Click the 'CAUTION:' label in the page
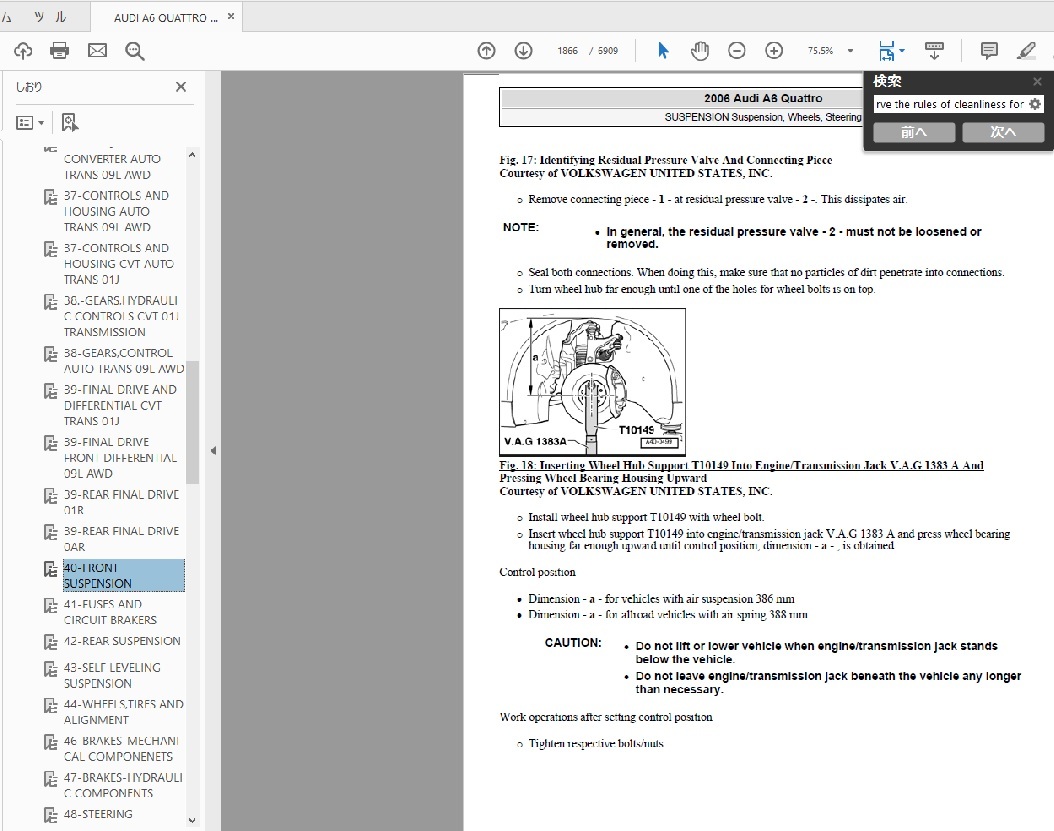Screen dimensions: 1054x831 tap(573, 643)
